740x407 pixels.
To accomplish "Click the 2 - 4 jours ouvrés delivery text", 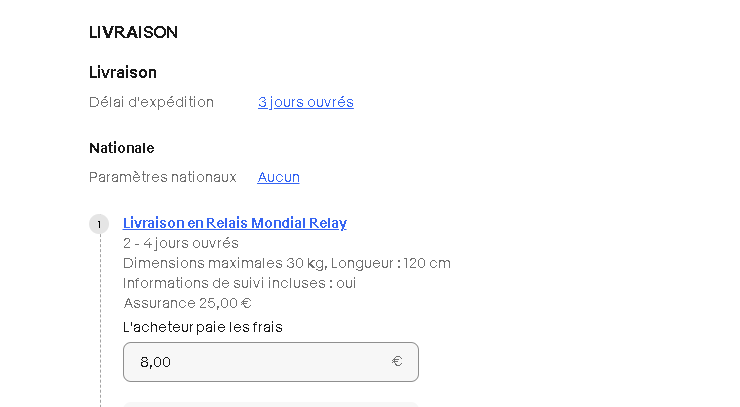I will (181, 243).
